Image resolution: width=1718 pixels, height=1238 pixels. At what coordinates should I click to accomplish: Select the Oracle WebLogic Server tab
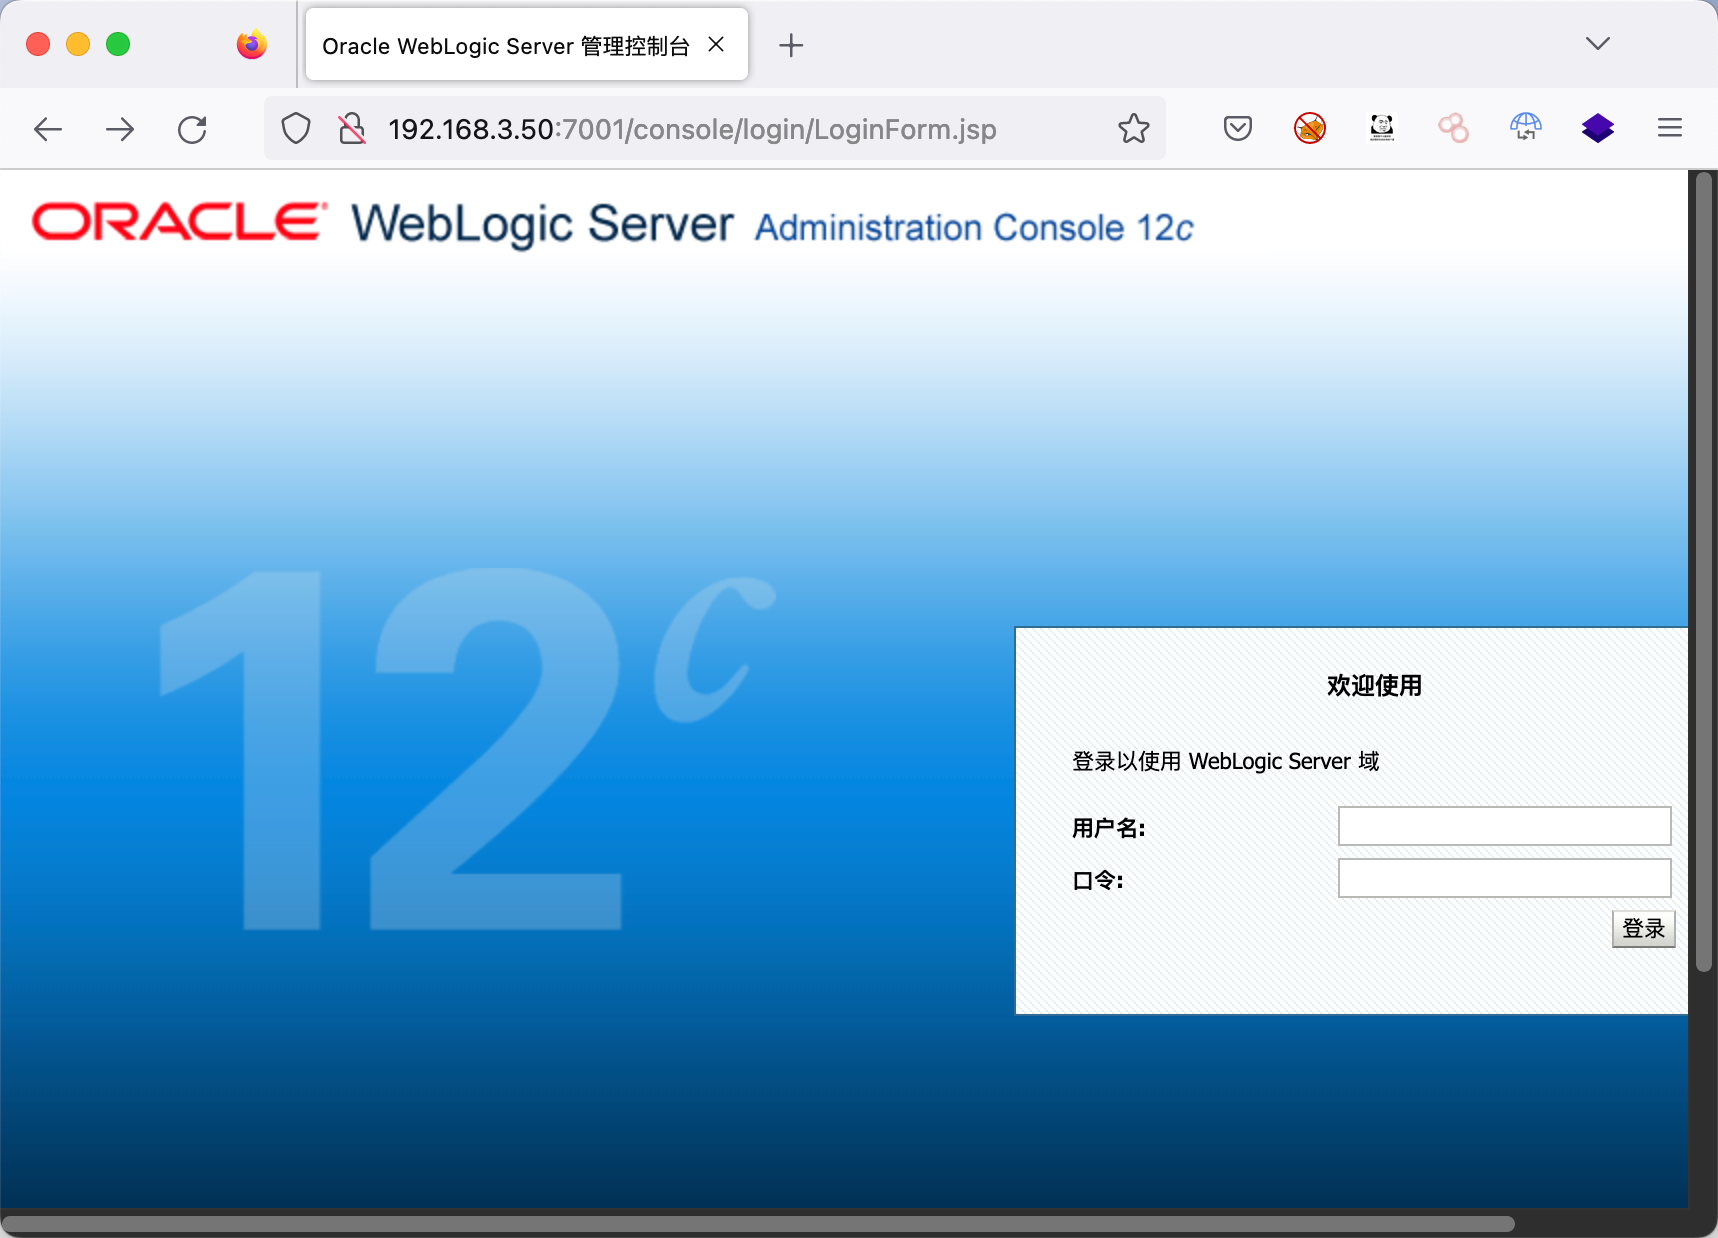tap(505, 46)
